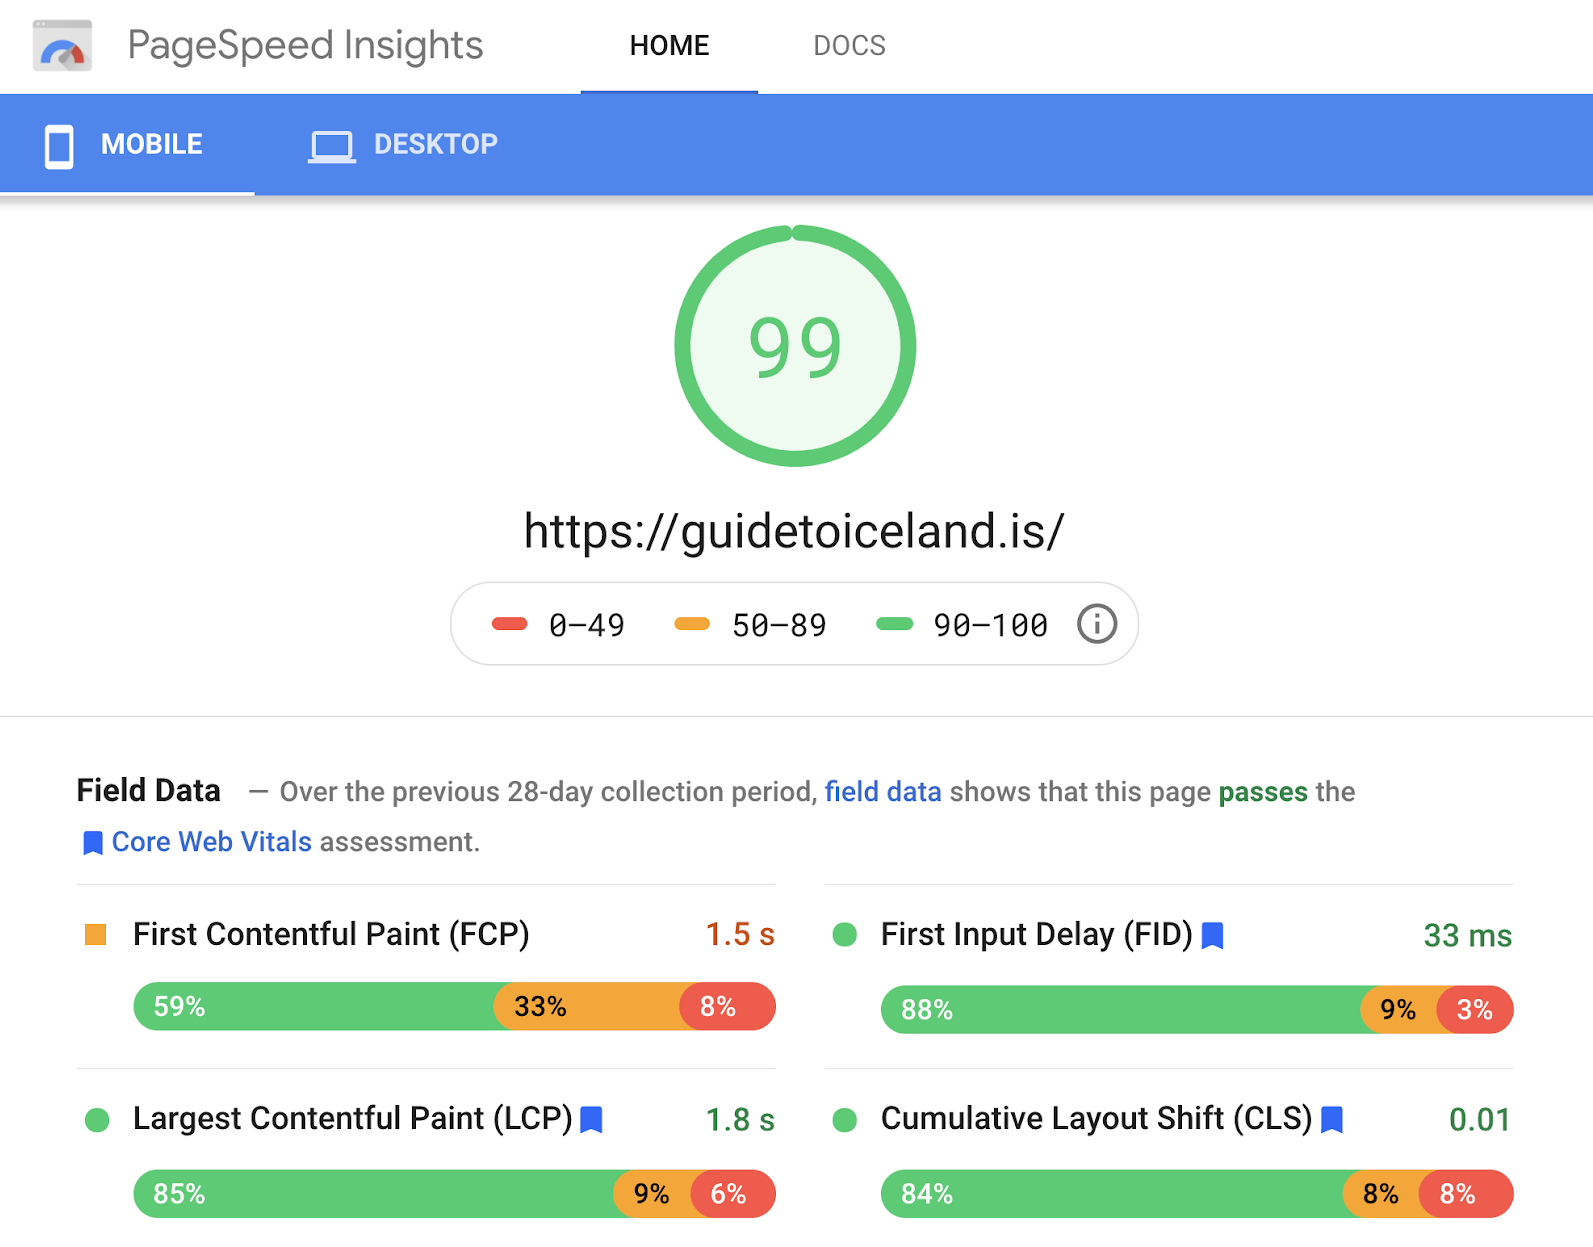The width and height of the screenshot is (1593, 1247).
Task: Click the score legend info icon
Action: (x=1096, y=624)
